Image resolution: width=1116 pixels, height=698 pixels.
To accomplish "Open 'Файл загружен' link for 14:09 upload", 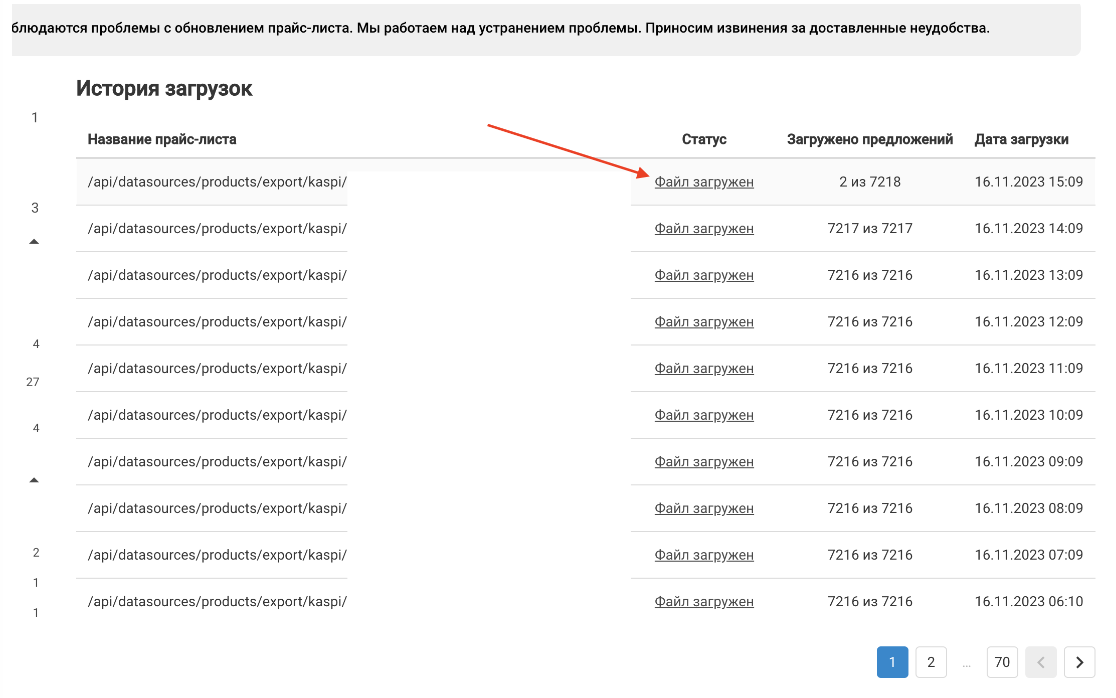I will [704, 229].
